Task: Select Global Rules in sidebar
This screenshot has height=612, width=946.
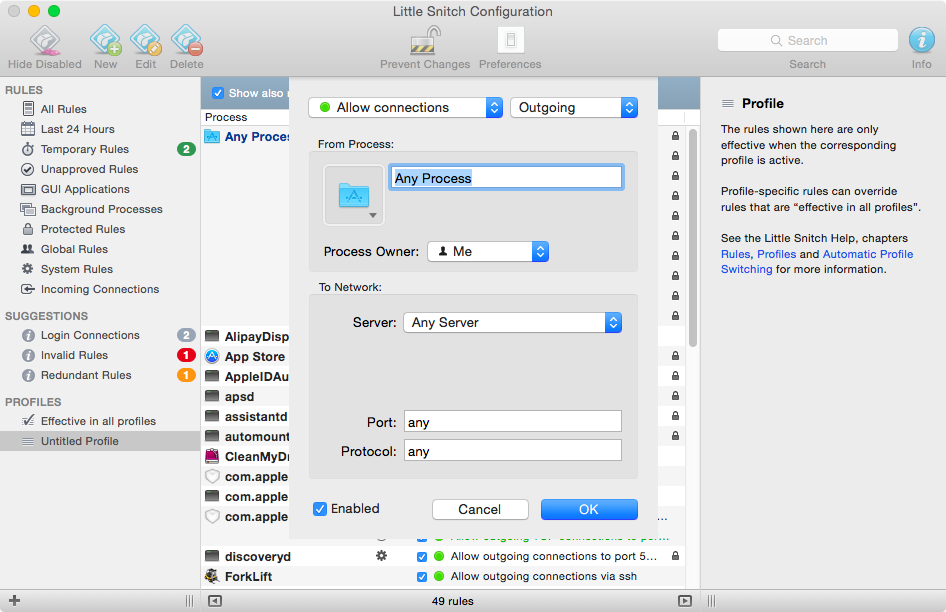Action: 74,249
